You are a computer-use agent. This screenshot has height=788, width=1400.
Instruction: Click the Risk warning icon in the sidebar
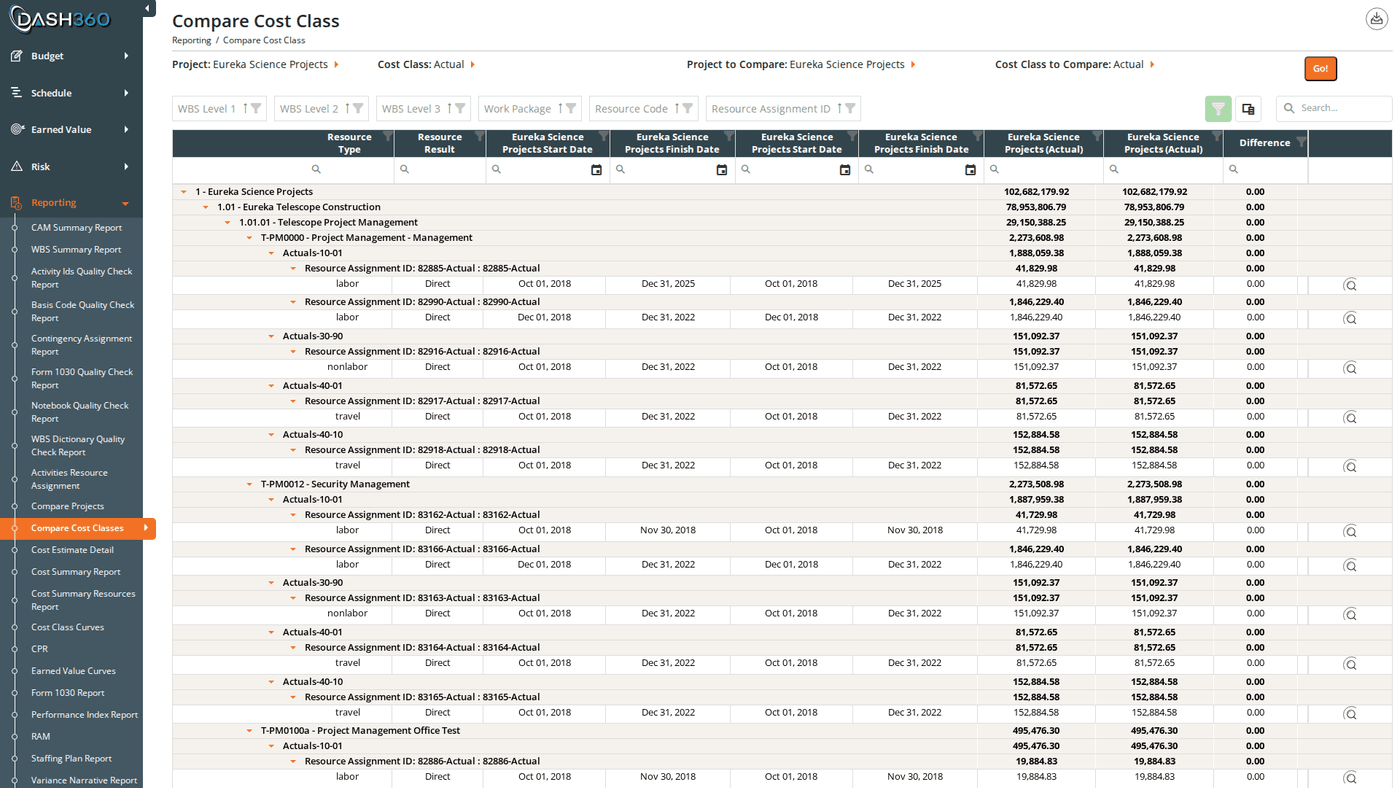16,166
